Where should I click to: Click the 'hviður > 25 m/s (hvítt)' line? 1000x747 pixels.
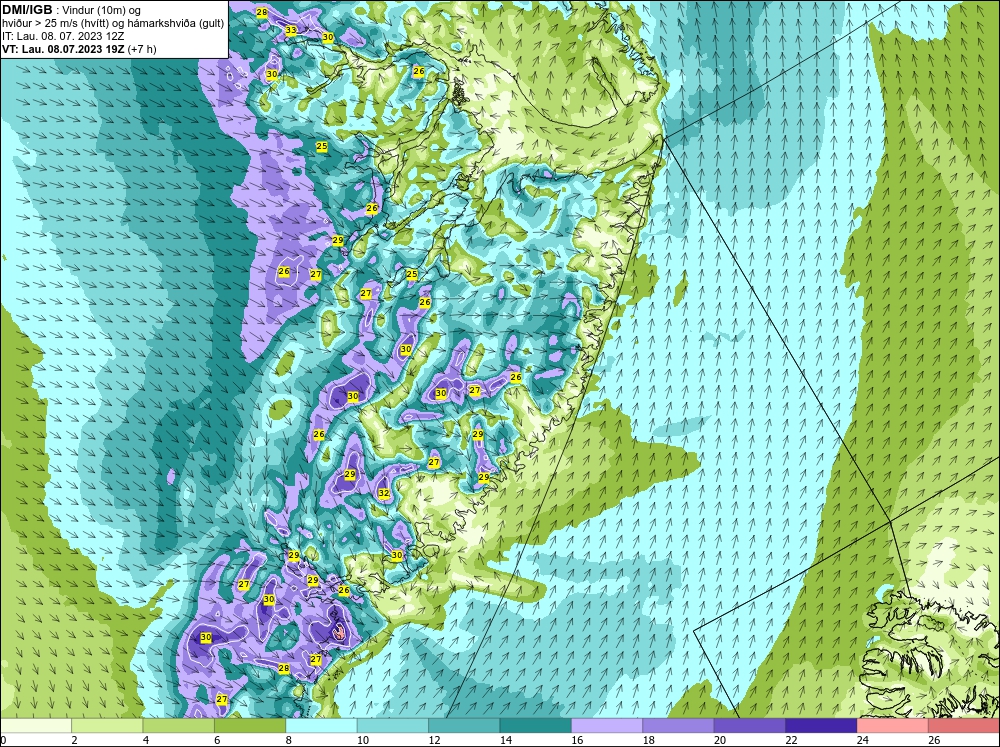point(53,24)
